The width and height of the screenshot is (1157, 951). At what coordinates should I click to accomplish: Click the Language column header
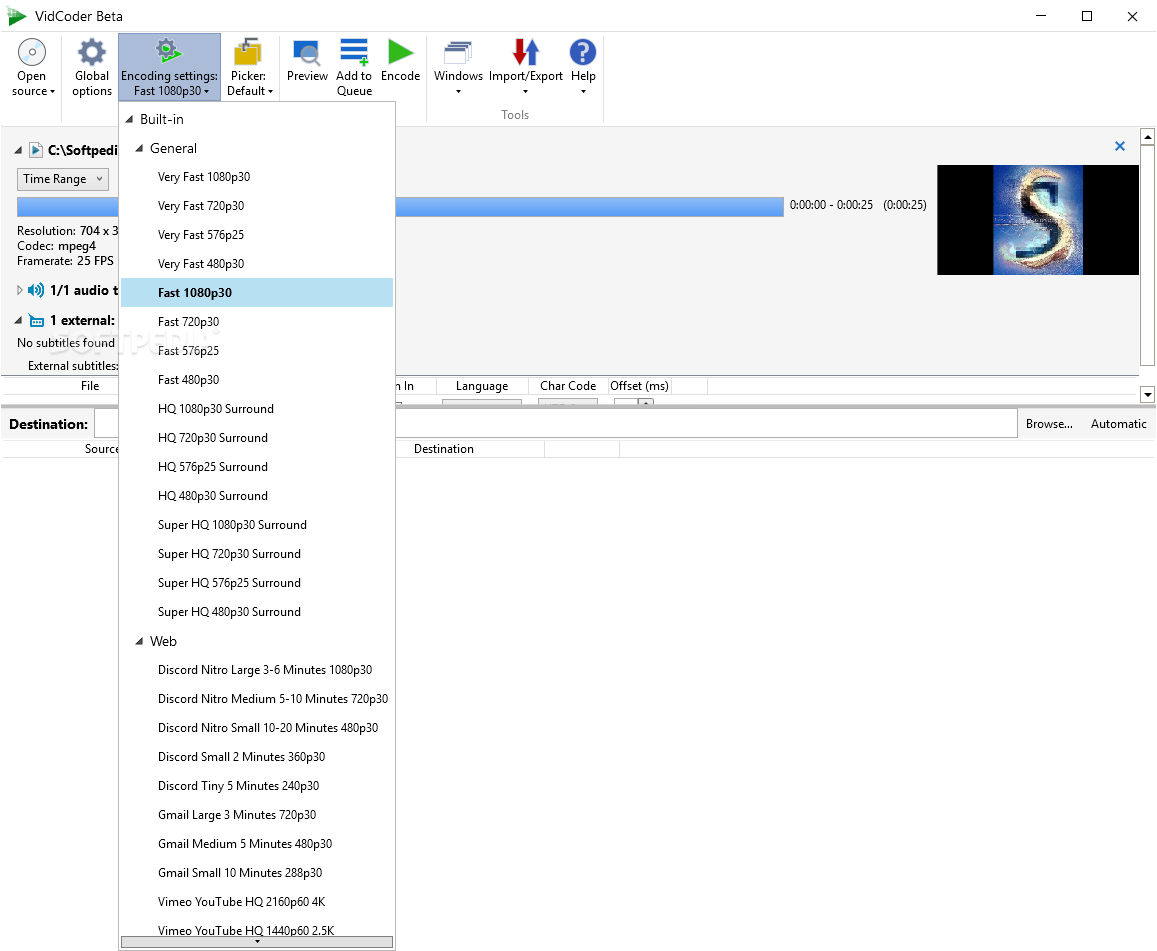click(x=482, y=386)
